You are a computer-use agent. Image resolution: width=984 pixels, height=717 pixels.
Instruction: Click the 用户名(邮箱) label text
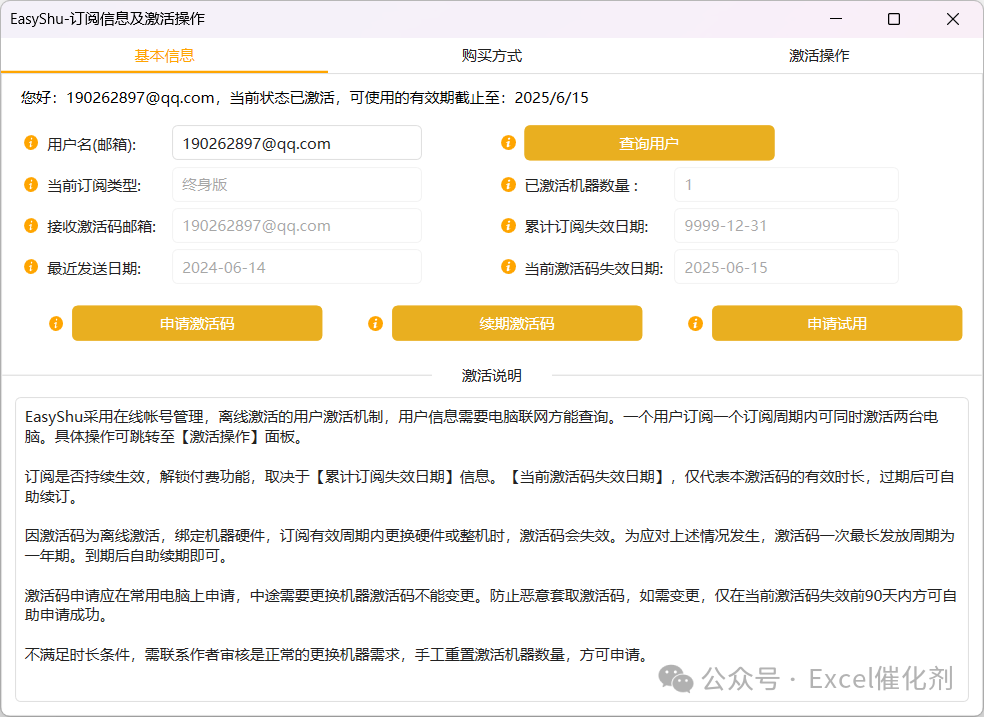tap(92, 144)
